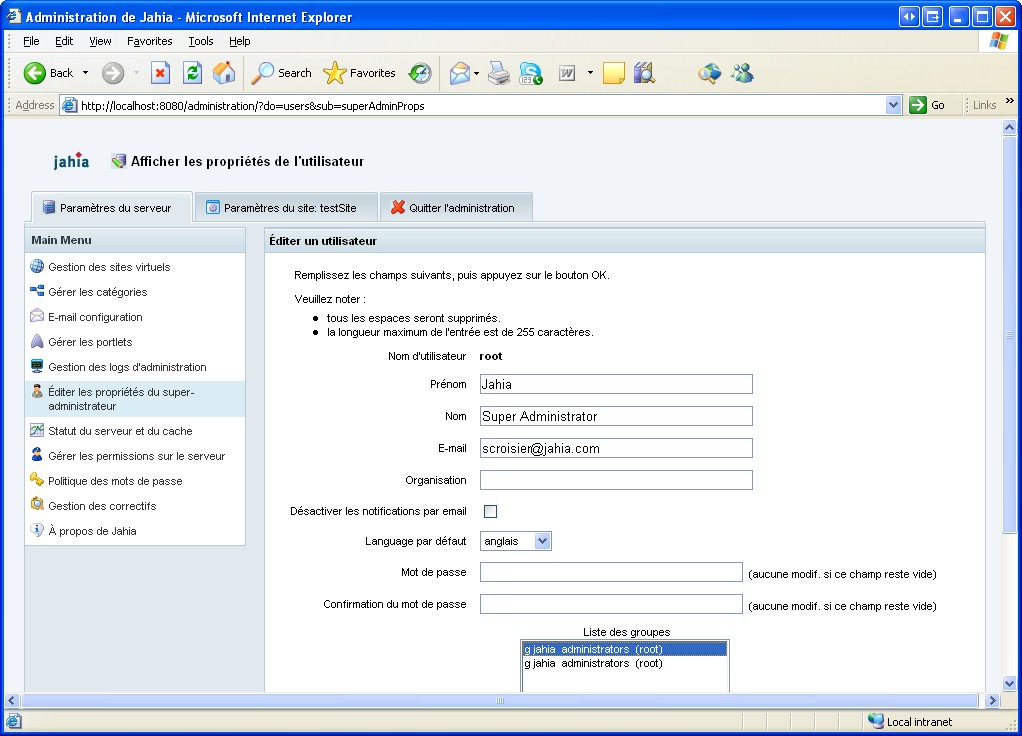
Task: Click the E-mail input field
Action: pyautogui.click(x=616, y=448)
